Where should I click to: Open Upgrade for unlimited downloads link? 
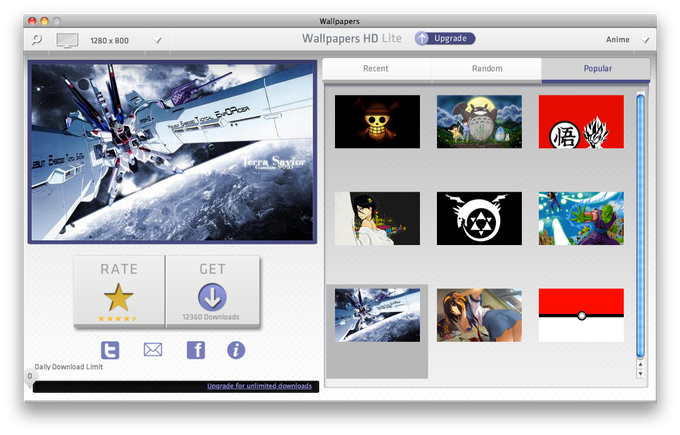point(259,386)
